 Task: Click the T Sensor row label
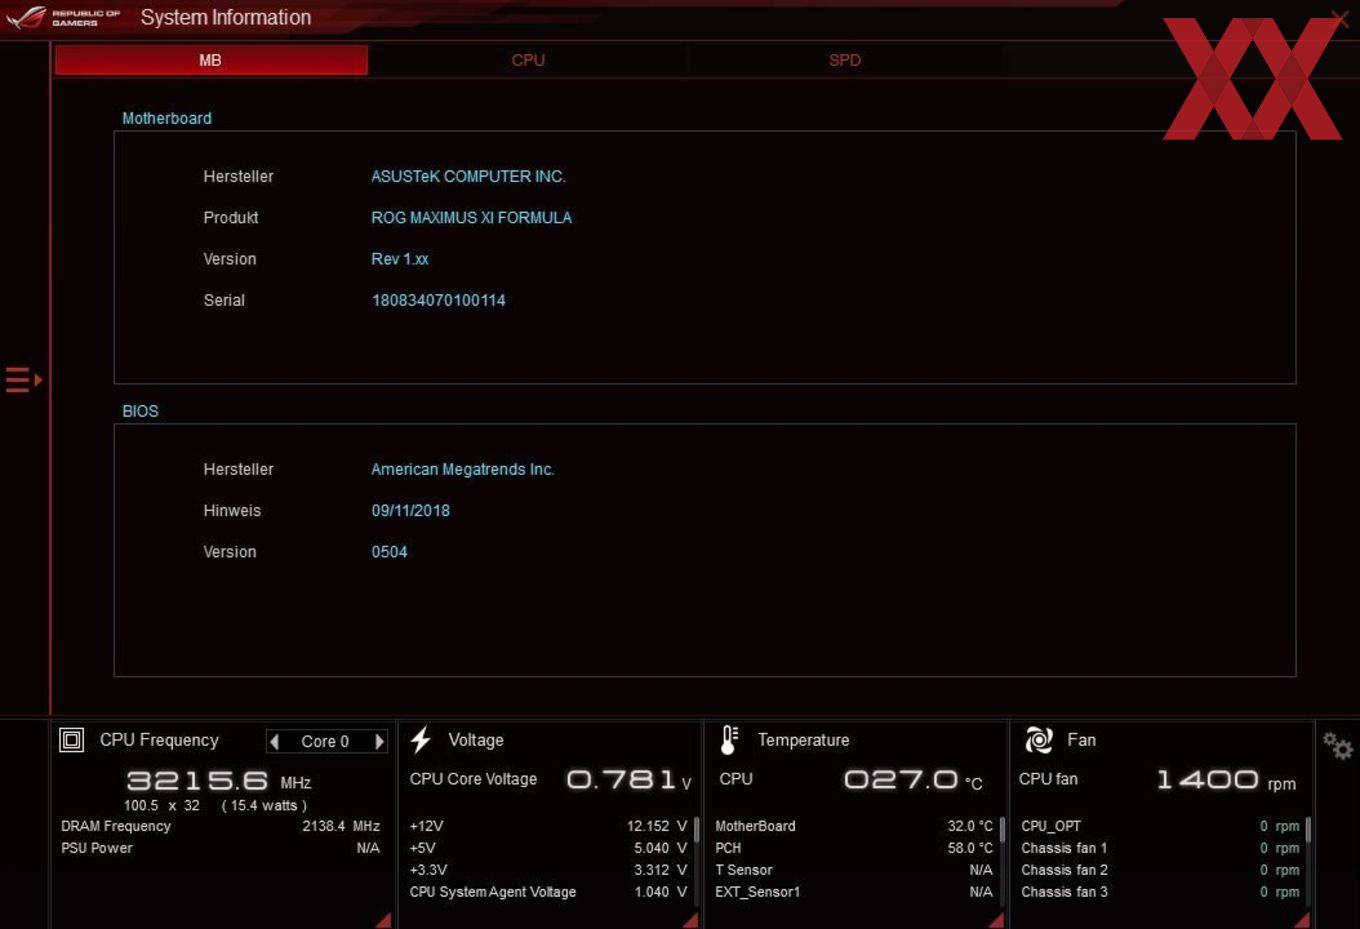(x=744, y=871)
